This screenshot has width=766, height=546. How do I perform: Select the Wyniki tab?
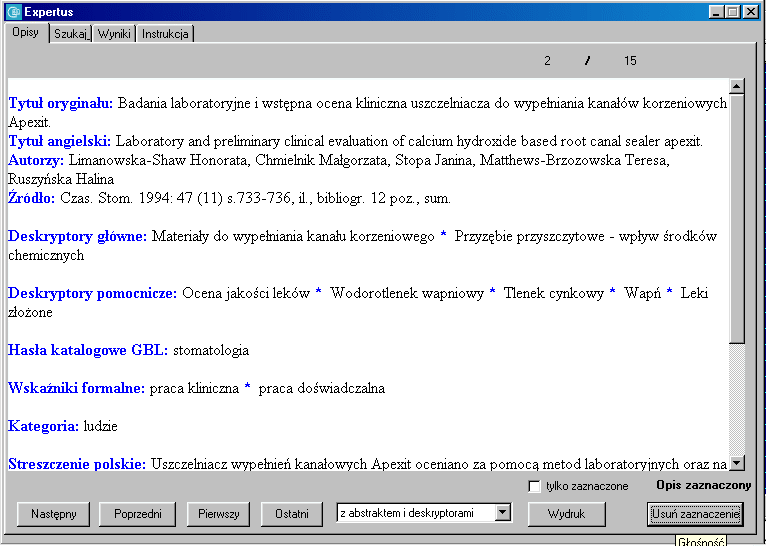[x=114, y=34]
